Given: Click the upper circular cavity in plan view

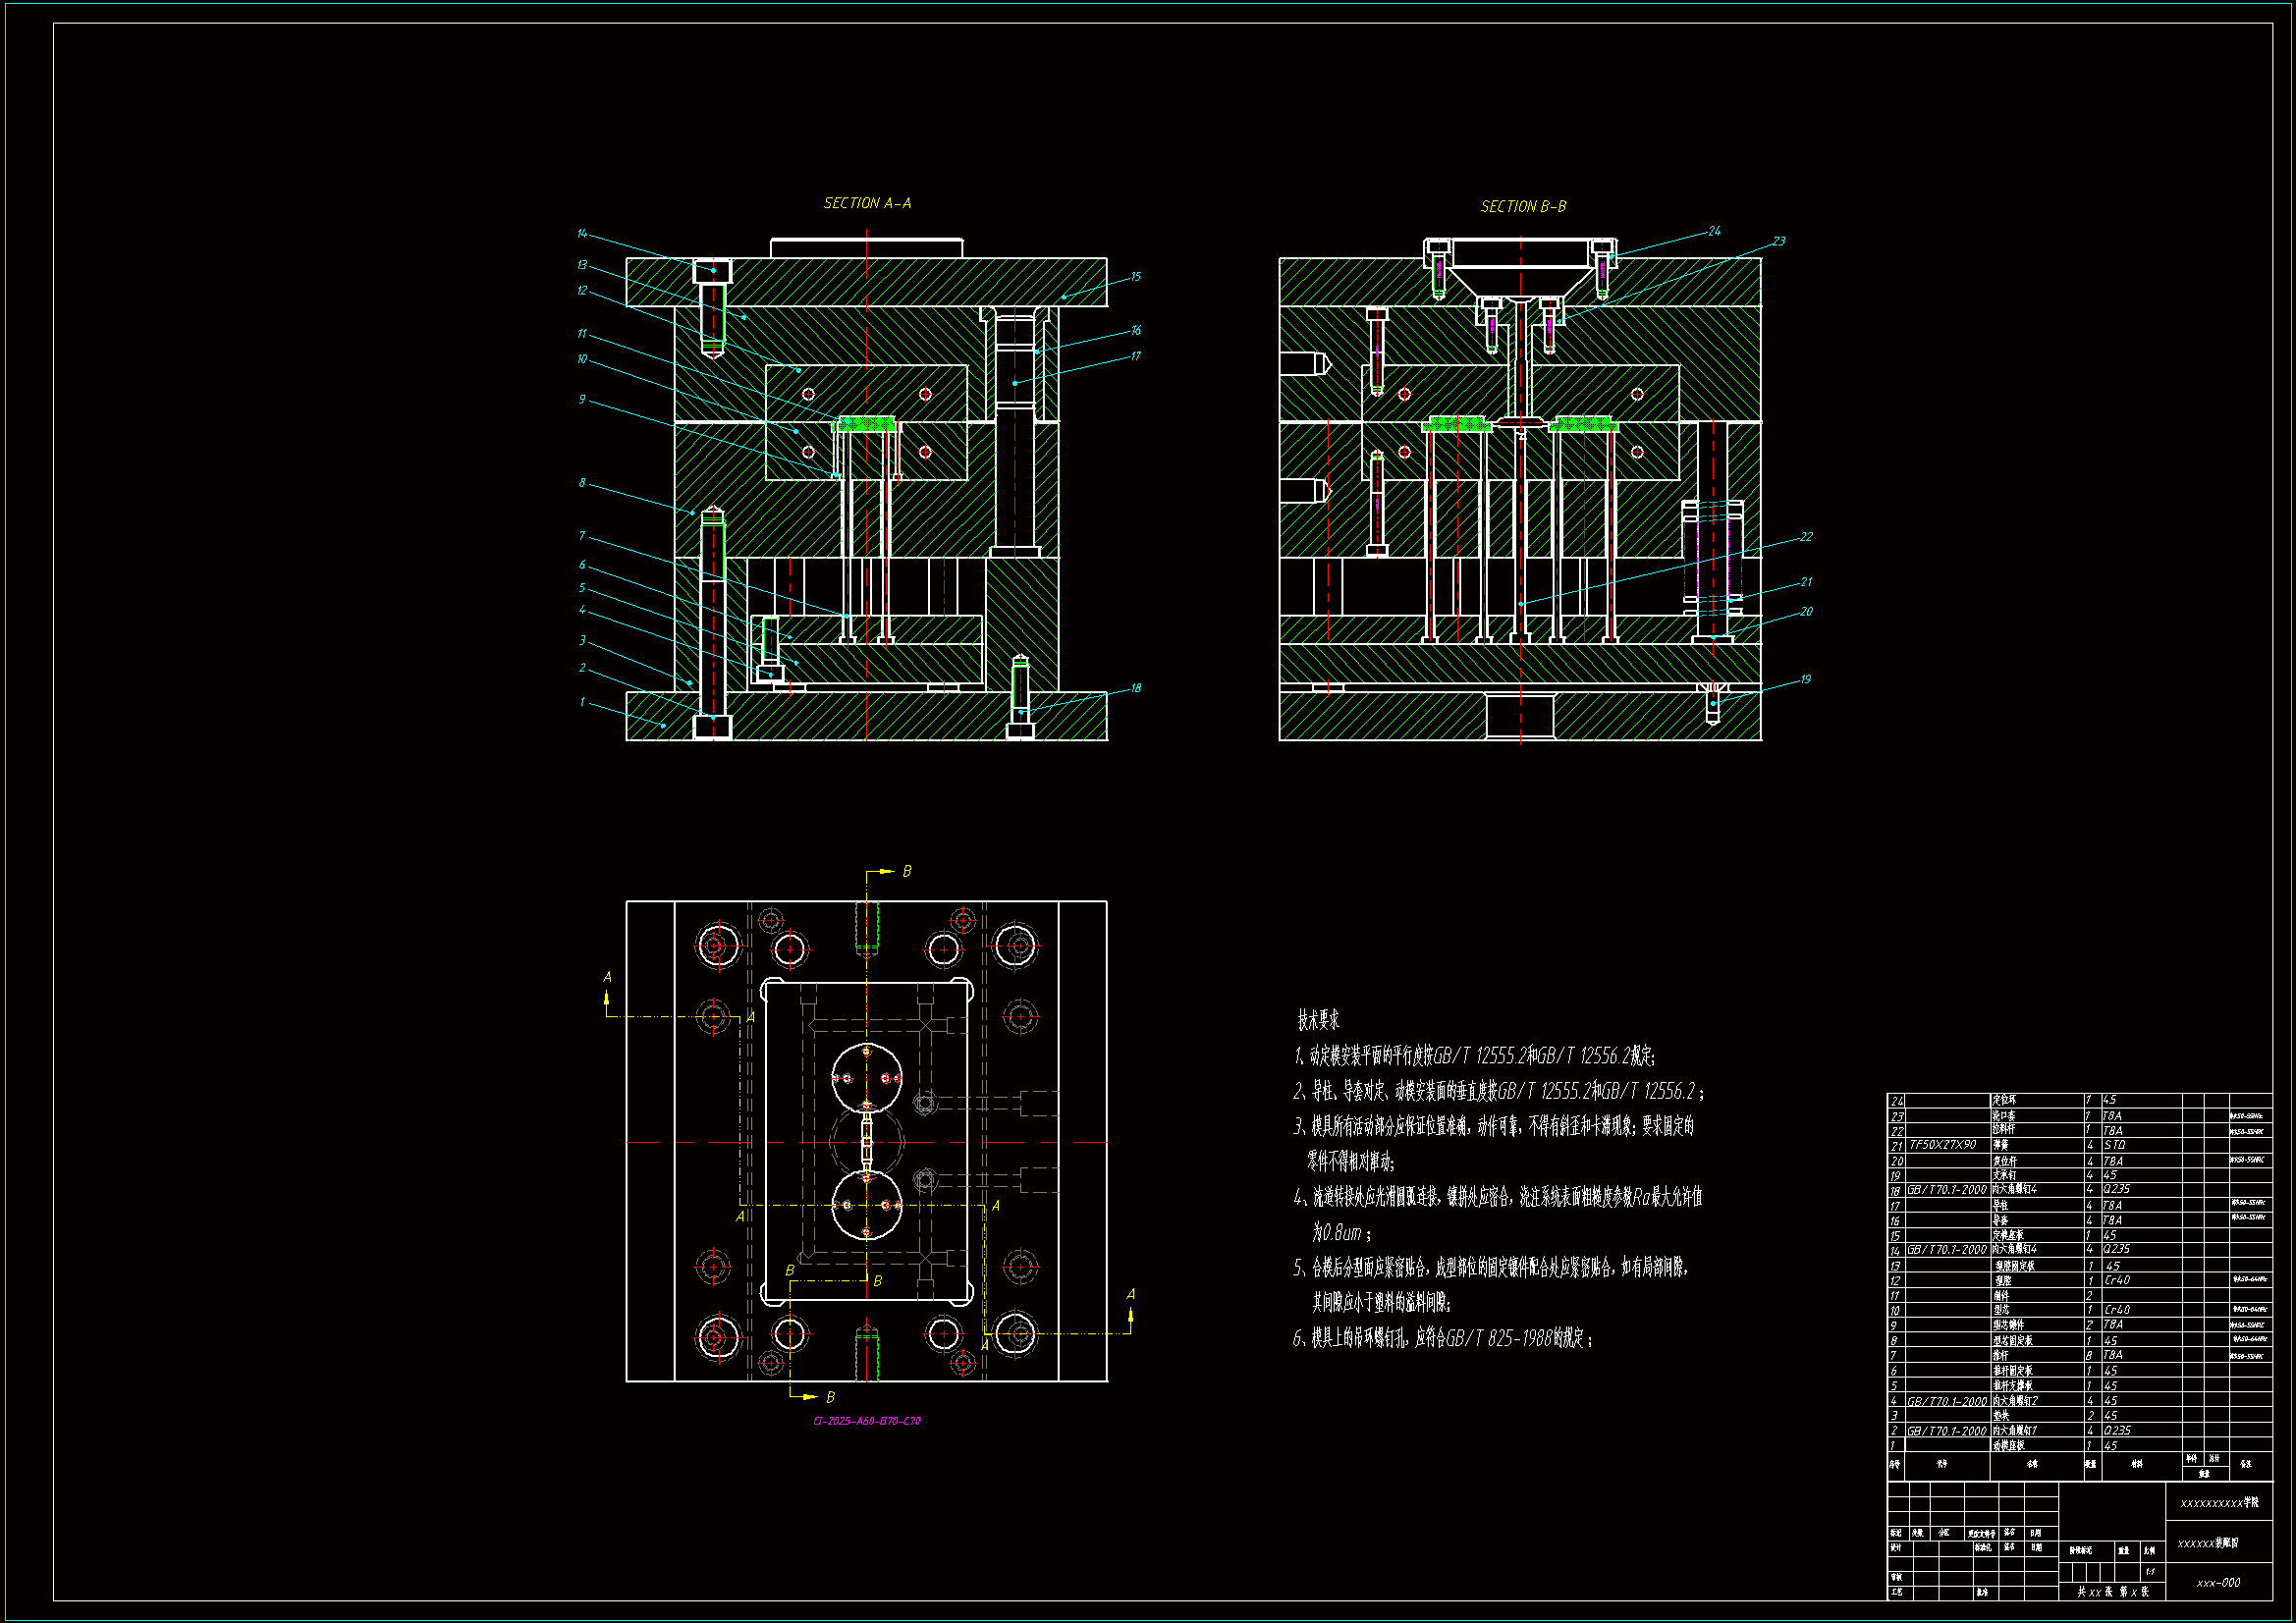Looking at the screenshot, I should pos(866,1078).
